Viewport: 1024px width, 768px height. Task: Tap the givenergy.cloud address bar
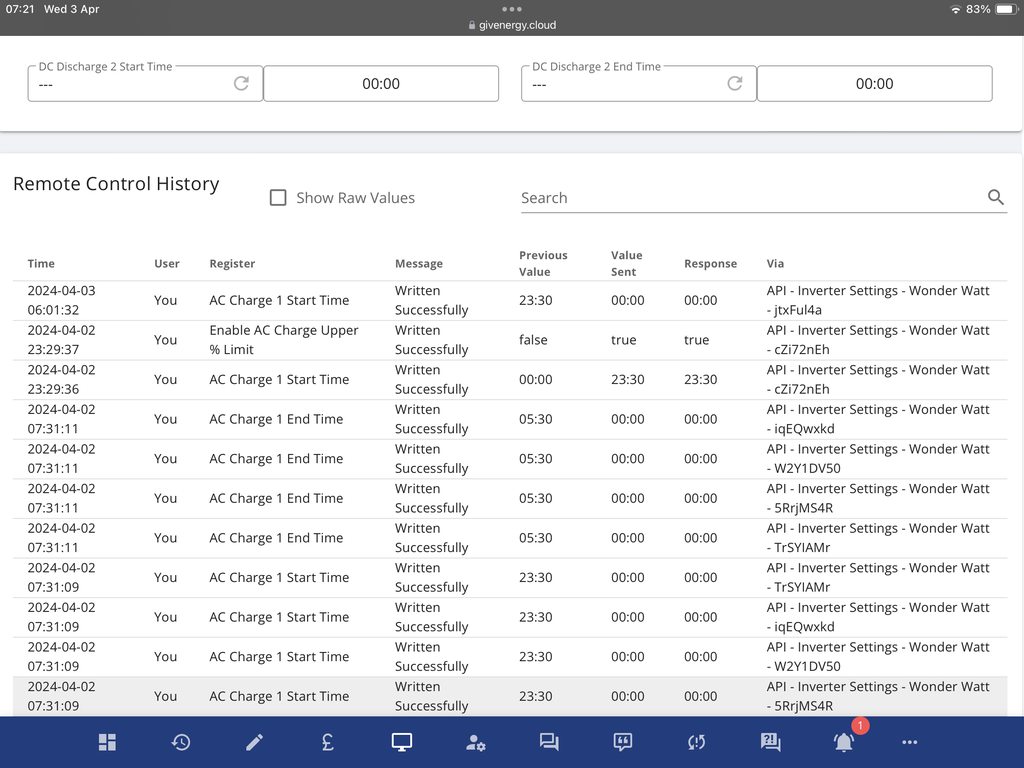(512, 25)
